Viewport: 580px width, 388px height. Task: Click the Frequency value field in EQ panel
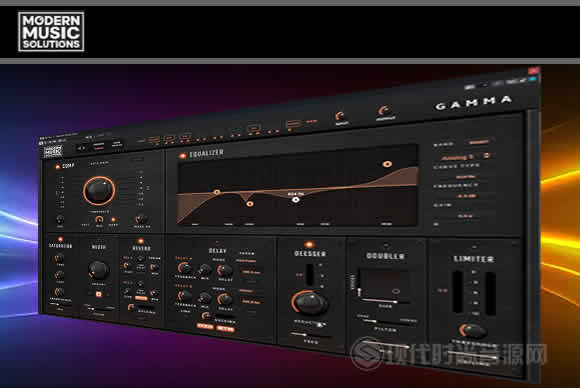point(466,196)
